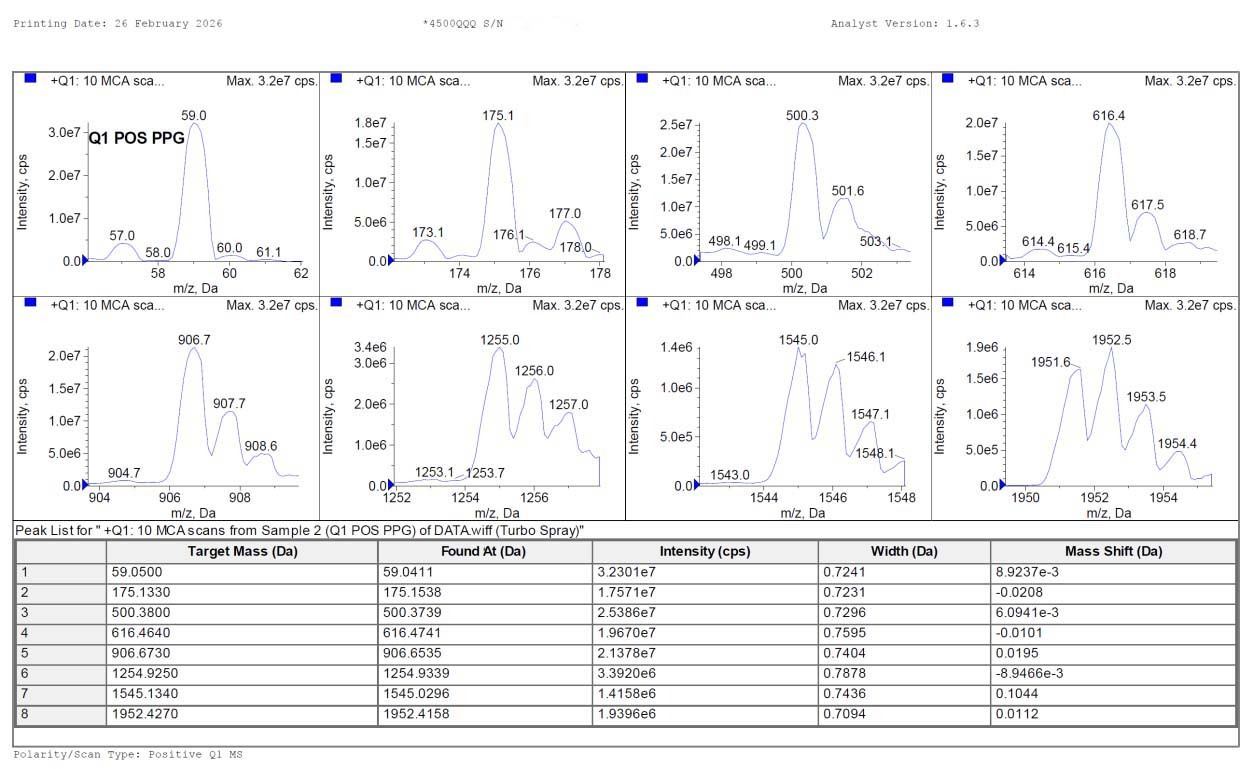Click intensity cell '2.5386e7'
Screen dimensions: 1253x769
tap(705, 612)
